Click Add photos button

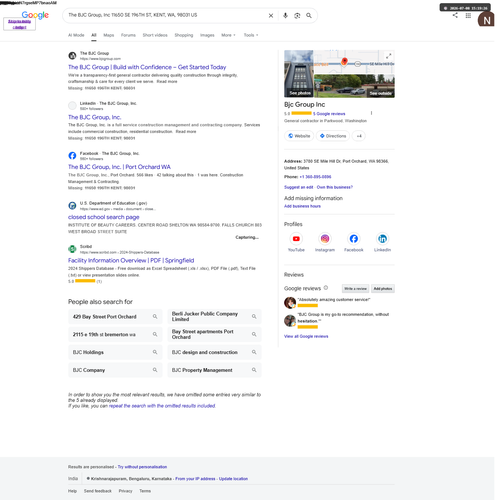(383, 288)
